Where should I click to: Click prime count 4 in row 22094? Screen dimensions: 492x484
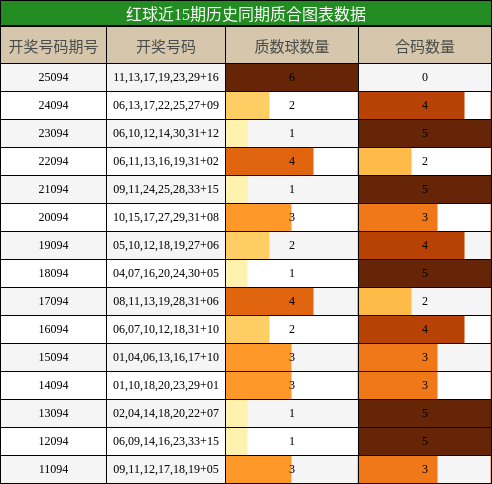(292, 161)
